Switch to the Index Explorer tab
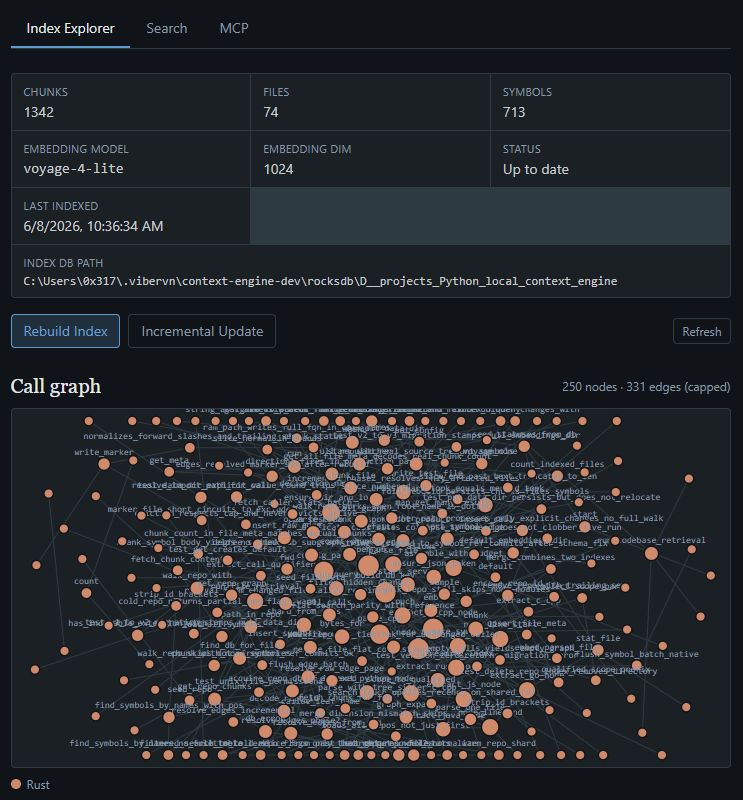The height and width of the screenshot is (800, 743). tap(70, 29)
